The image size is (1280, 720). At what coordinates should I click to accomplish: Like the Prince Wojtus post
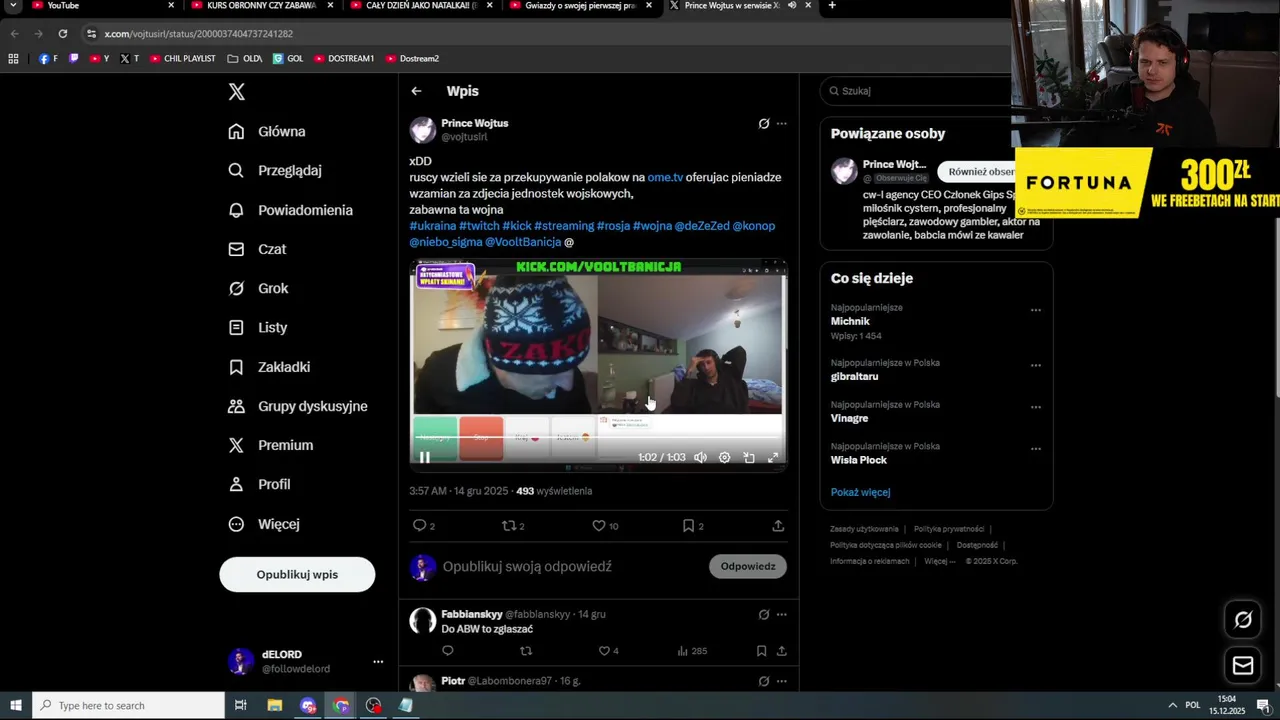pos(599,526)
